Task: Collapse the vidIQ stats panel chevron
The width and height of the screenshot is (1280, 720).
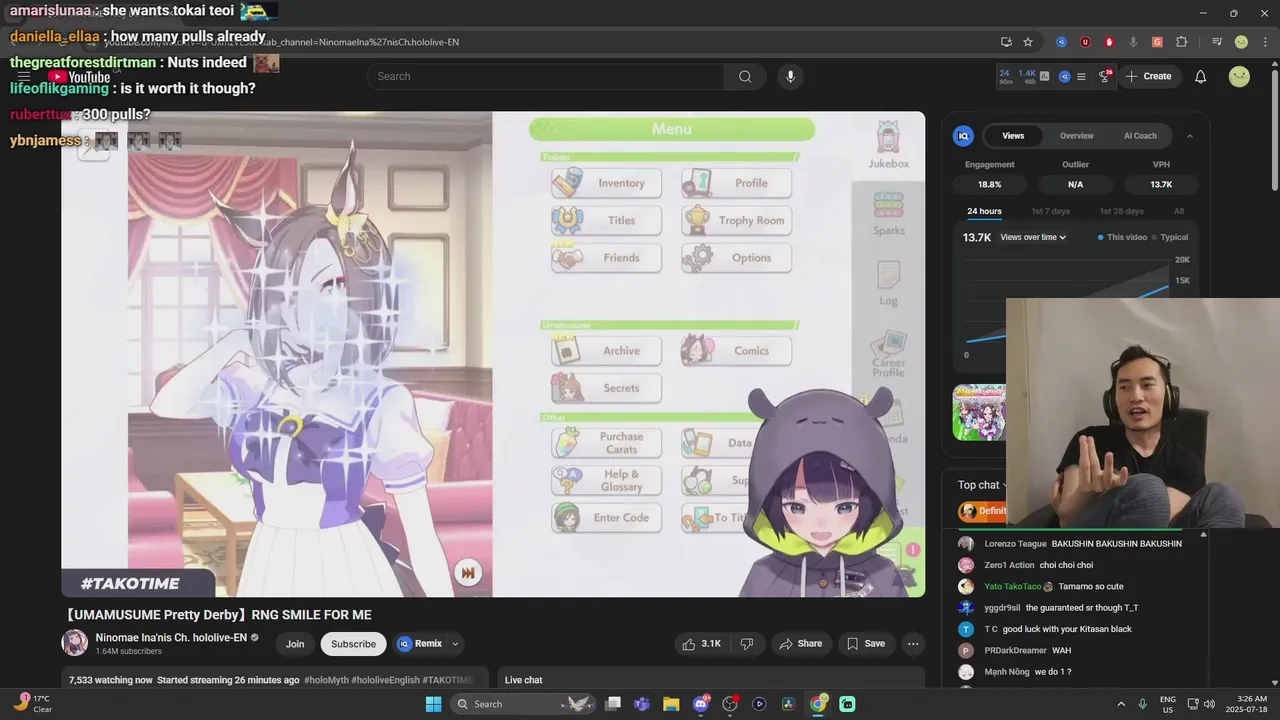Action: pyautogui.click(x=1190, y=136)
